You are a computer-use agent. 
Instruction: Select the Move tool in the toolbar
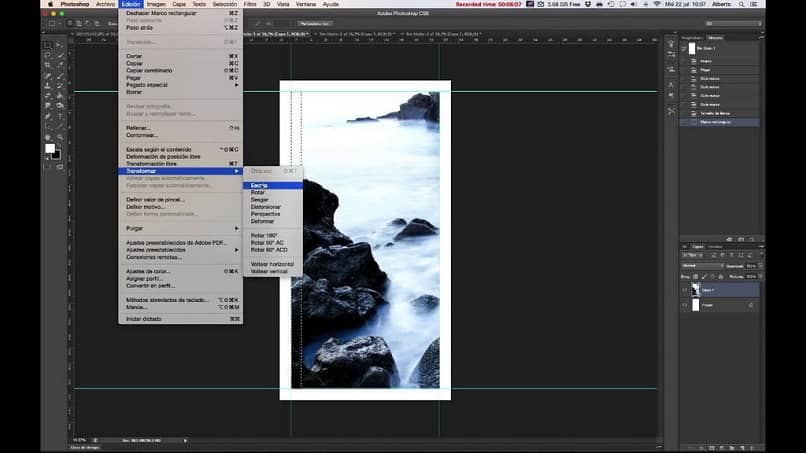60,45
